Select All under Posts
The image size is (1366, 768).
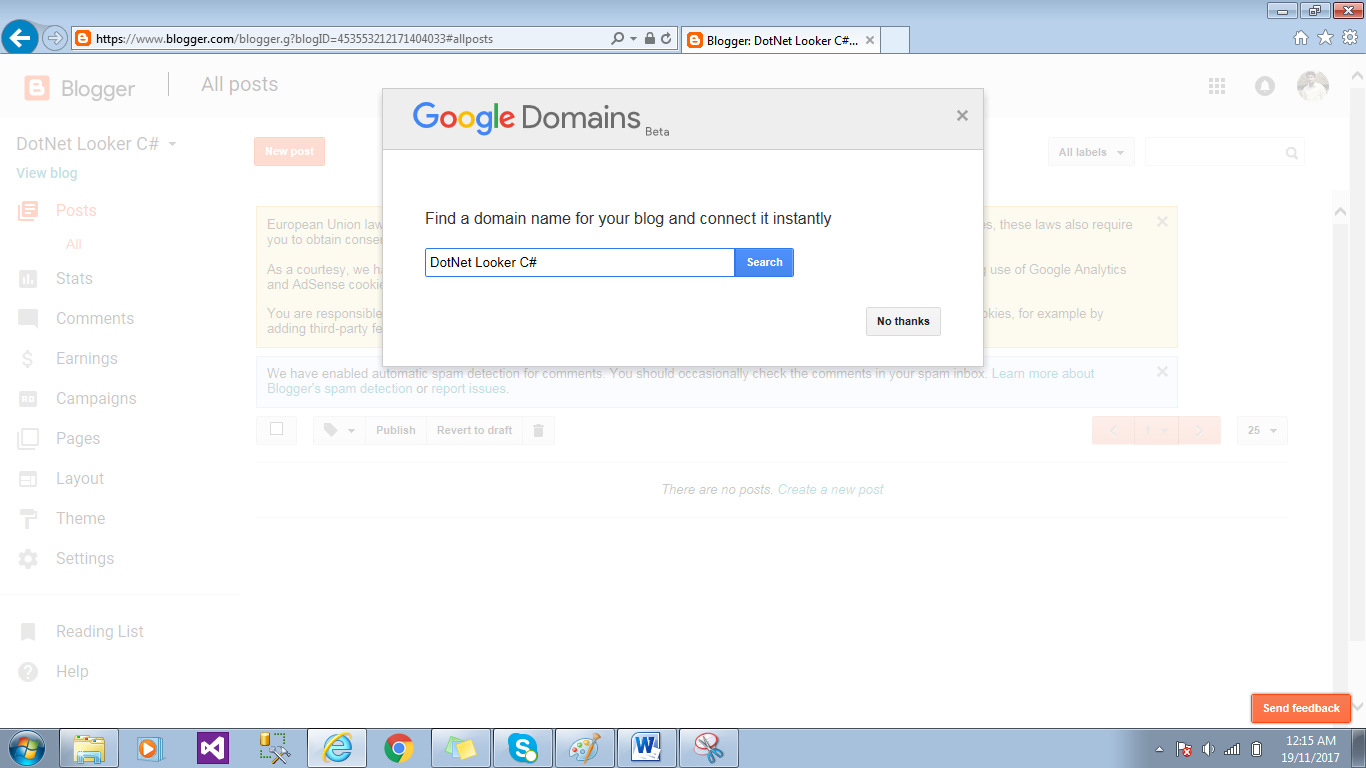pyautogui.click(x=74, y=244)
